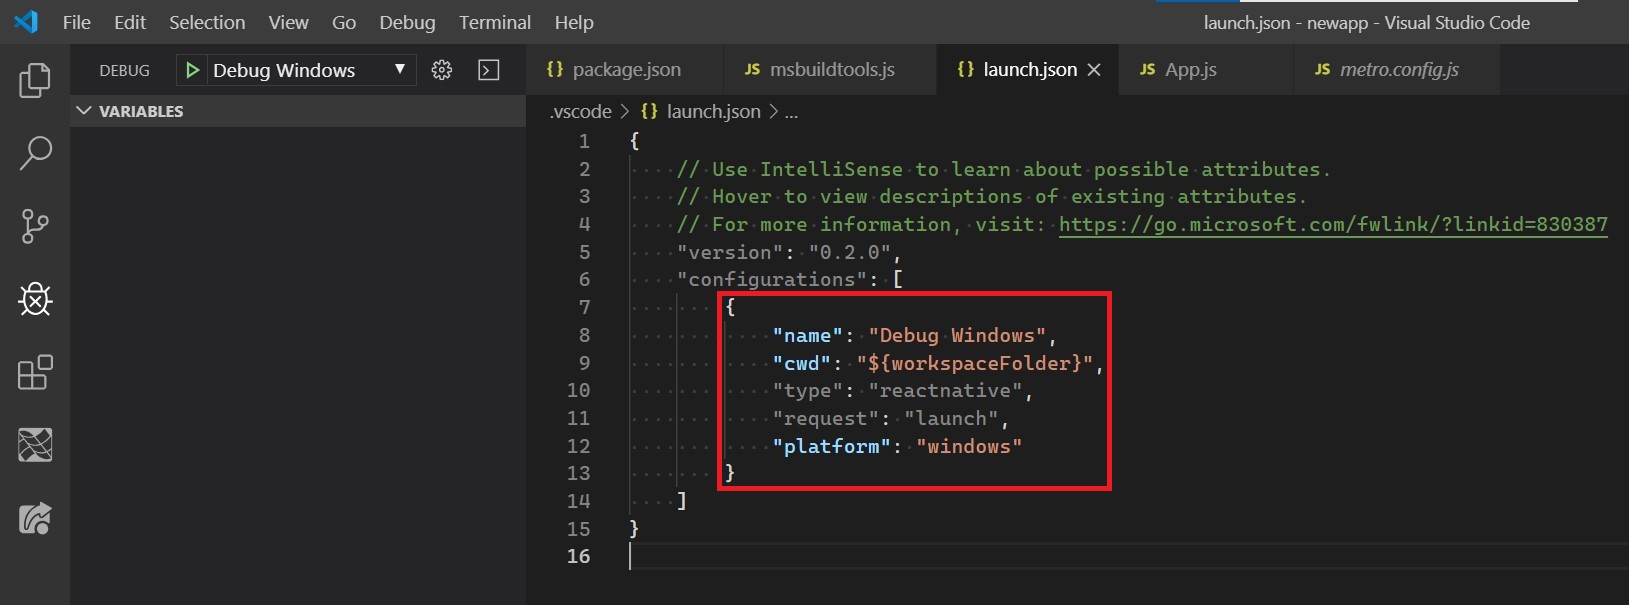The width and height of the screenshot is (1629, 605).
Task: Open the Search view in activity bar
Action: pyautogui.click(x=35, y=153)
